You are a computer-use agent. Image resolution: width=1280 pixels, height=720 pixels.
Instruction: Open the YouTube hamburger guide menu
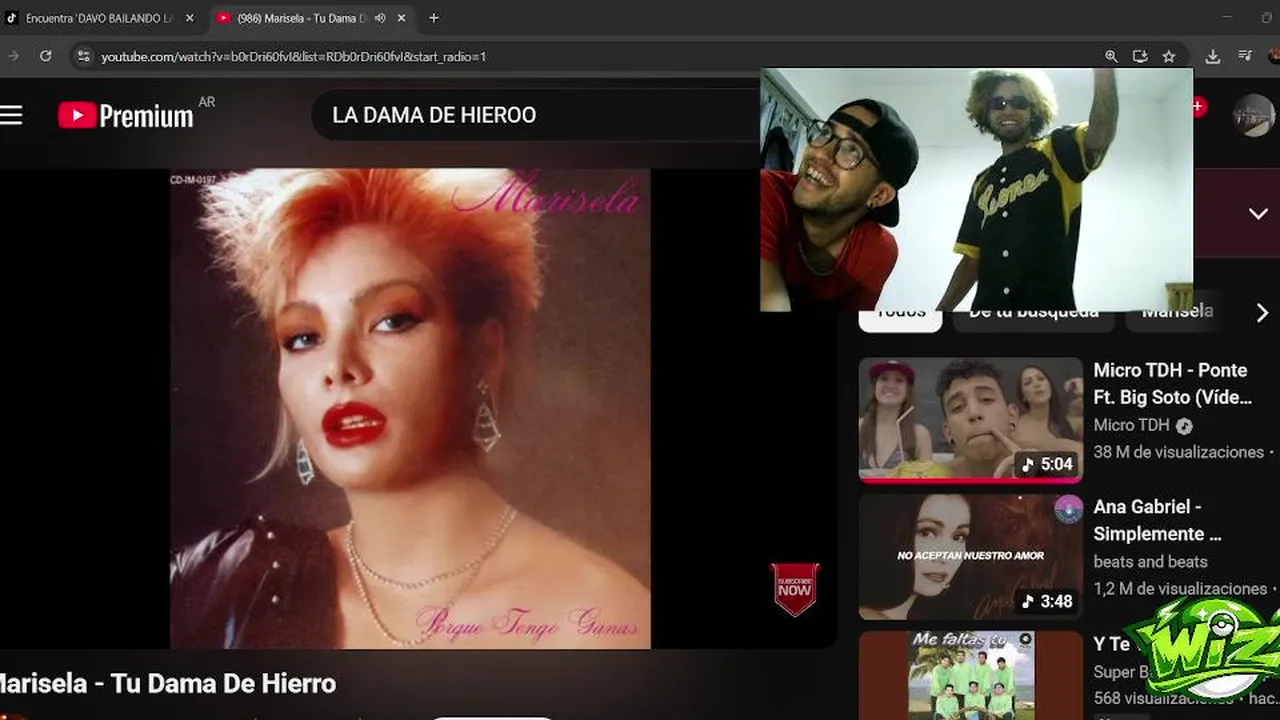click(11, 115)
